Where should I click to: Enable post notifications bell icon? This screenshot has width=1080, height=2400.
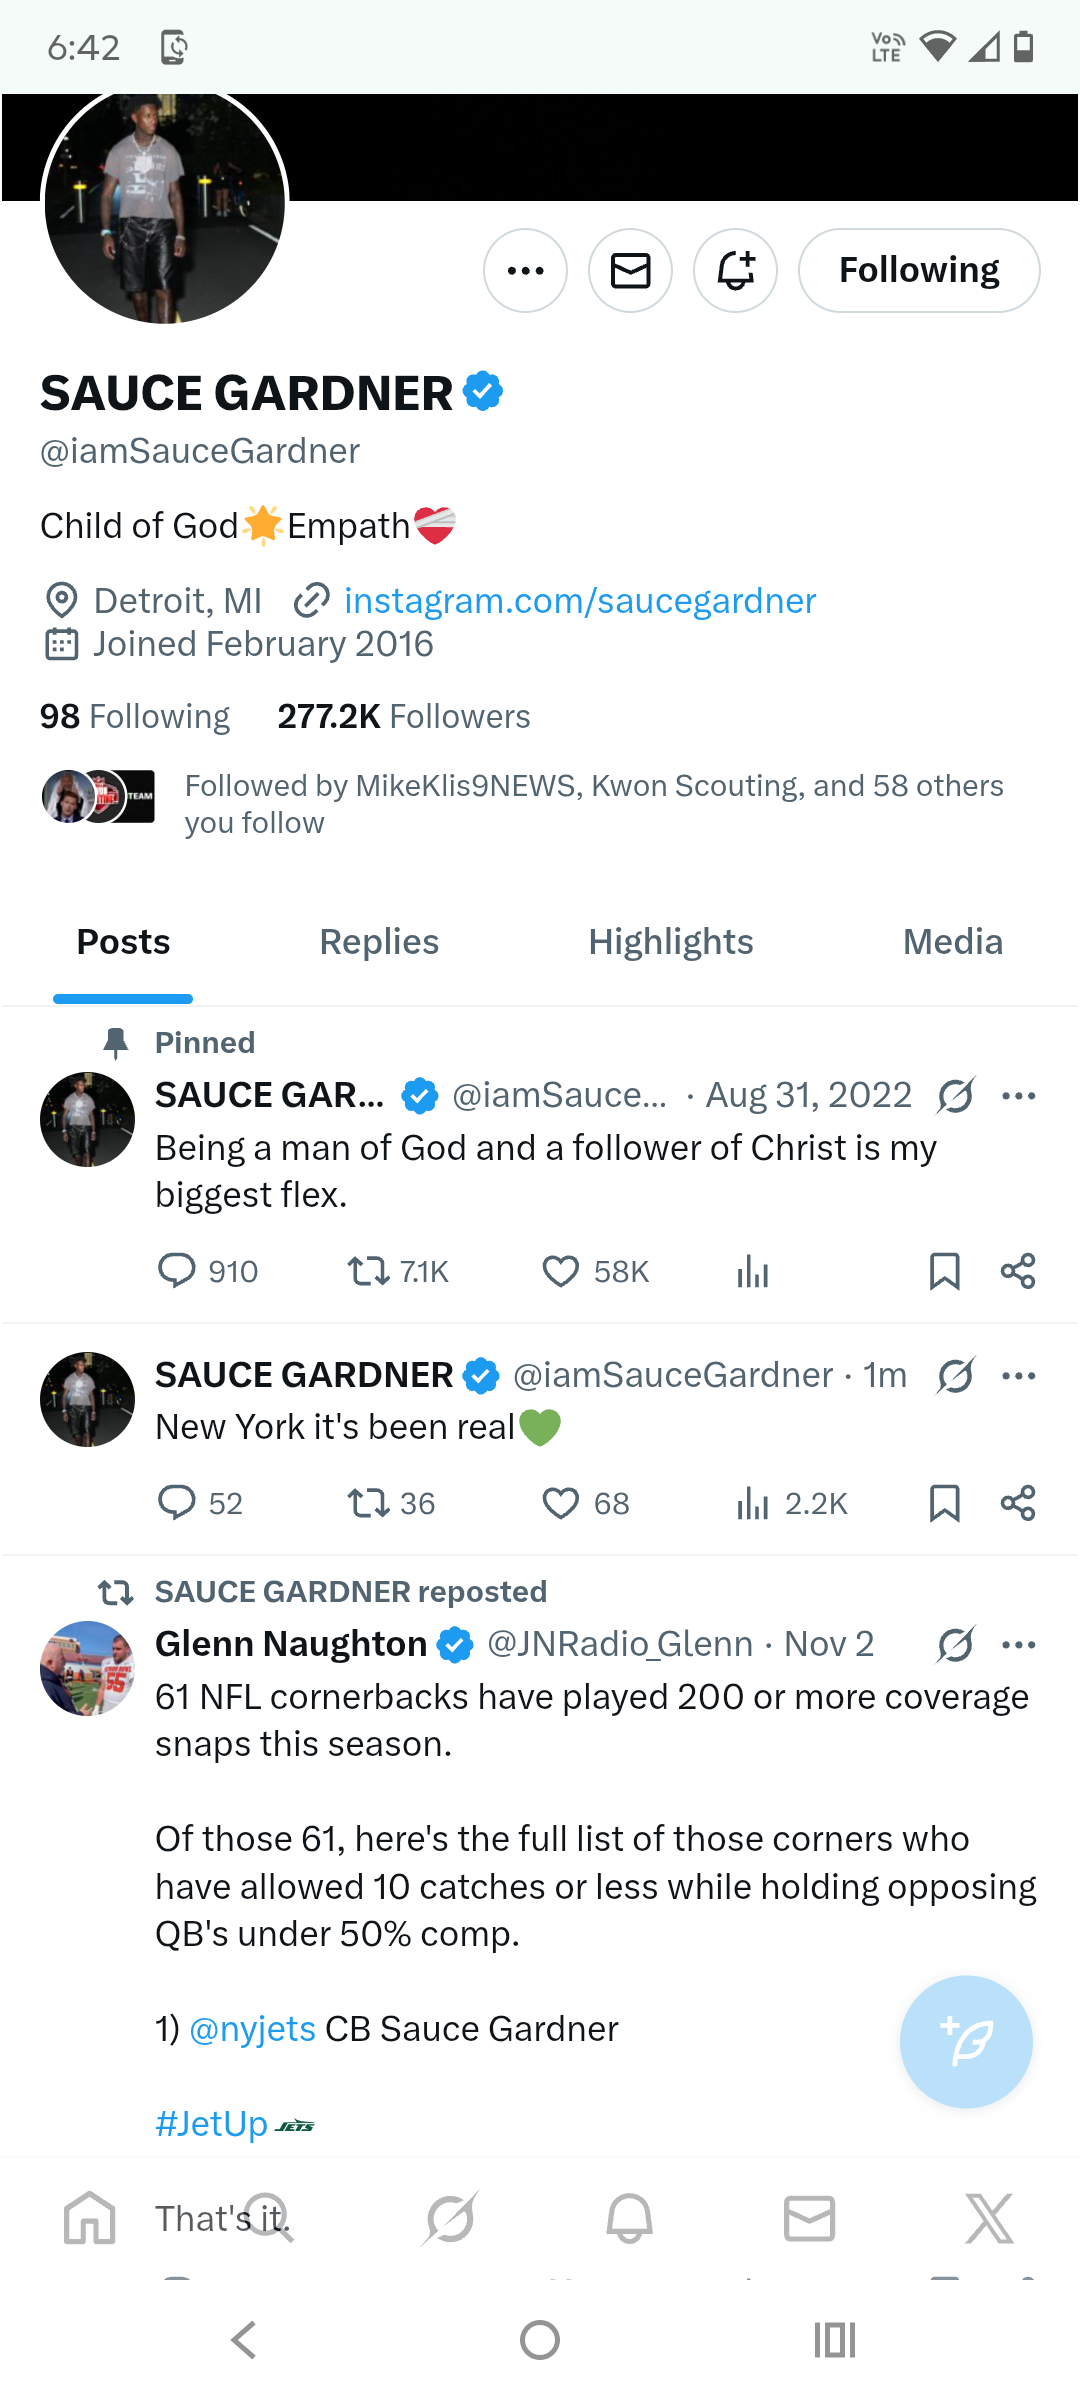click(x=735, y=271)
